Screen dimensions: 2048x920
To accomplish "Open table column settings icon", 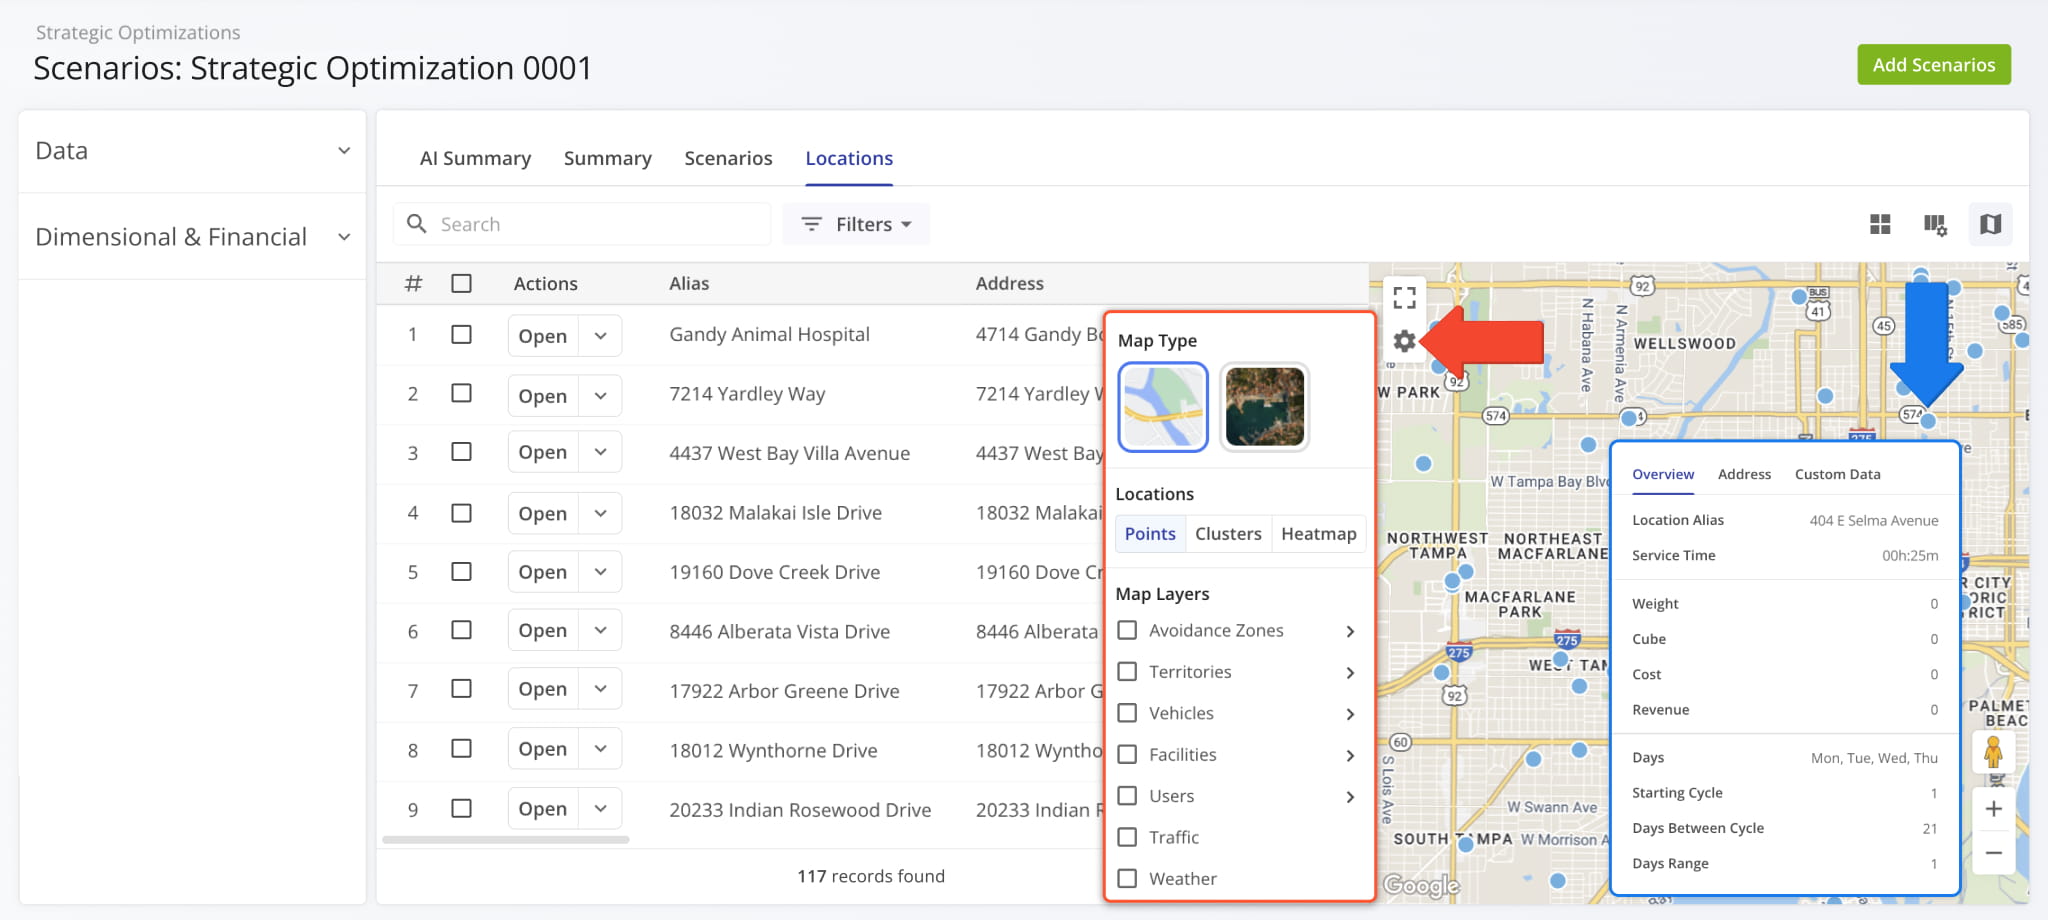I will 1935,224.
